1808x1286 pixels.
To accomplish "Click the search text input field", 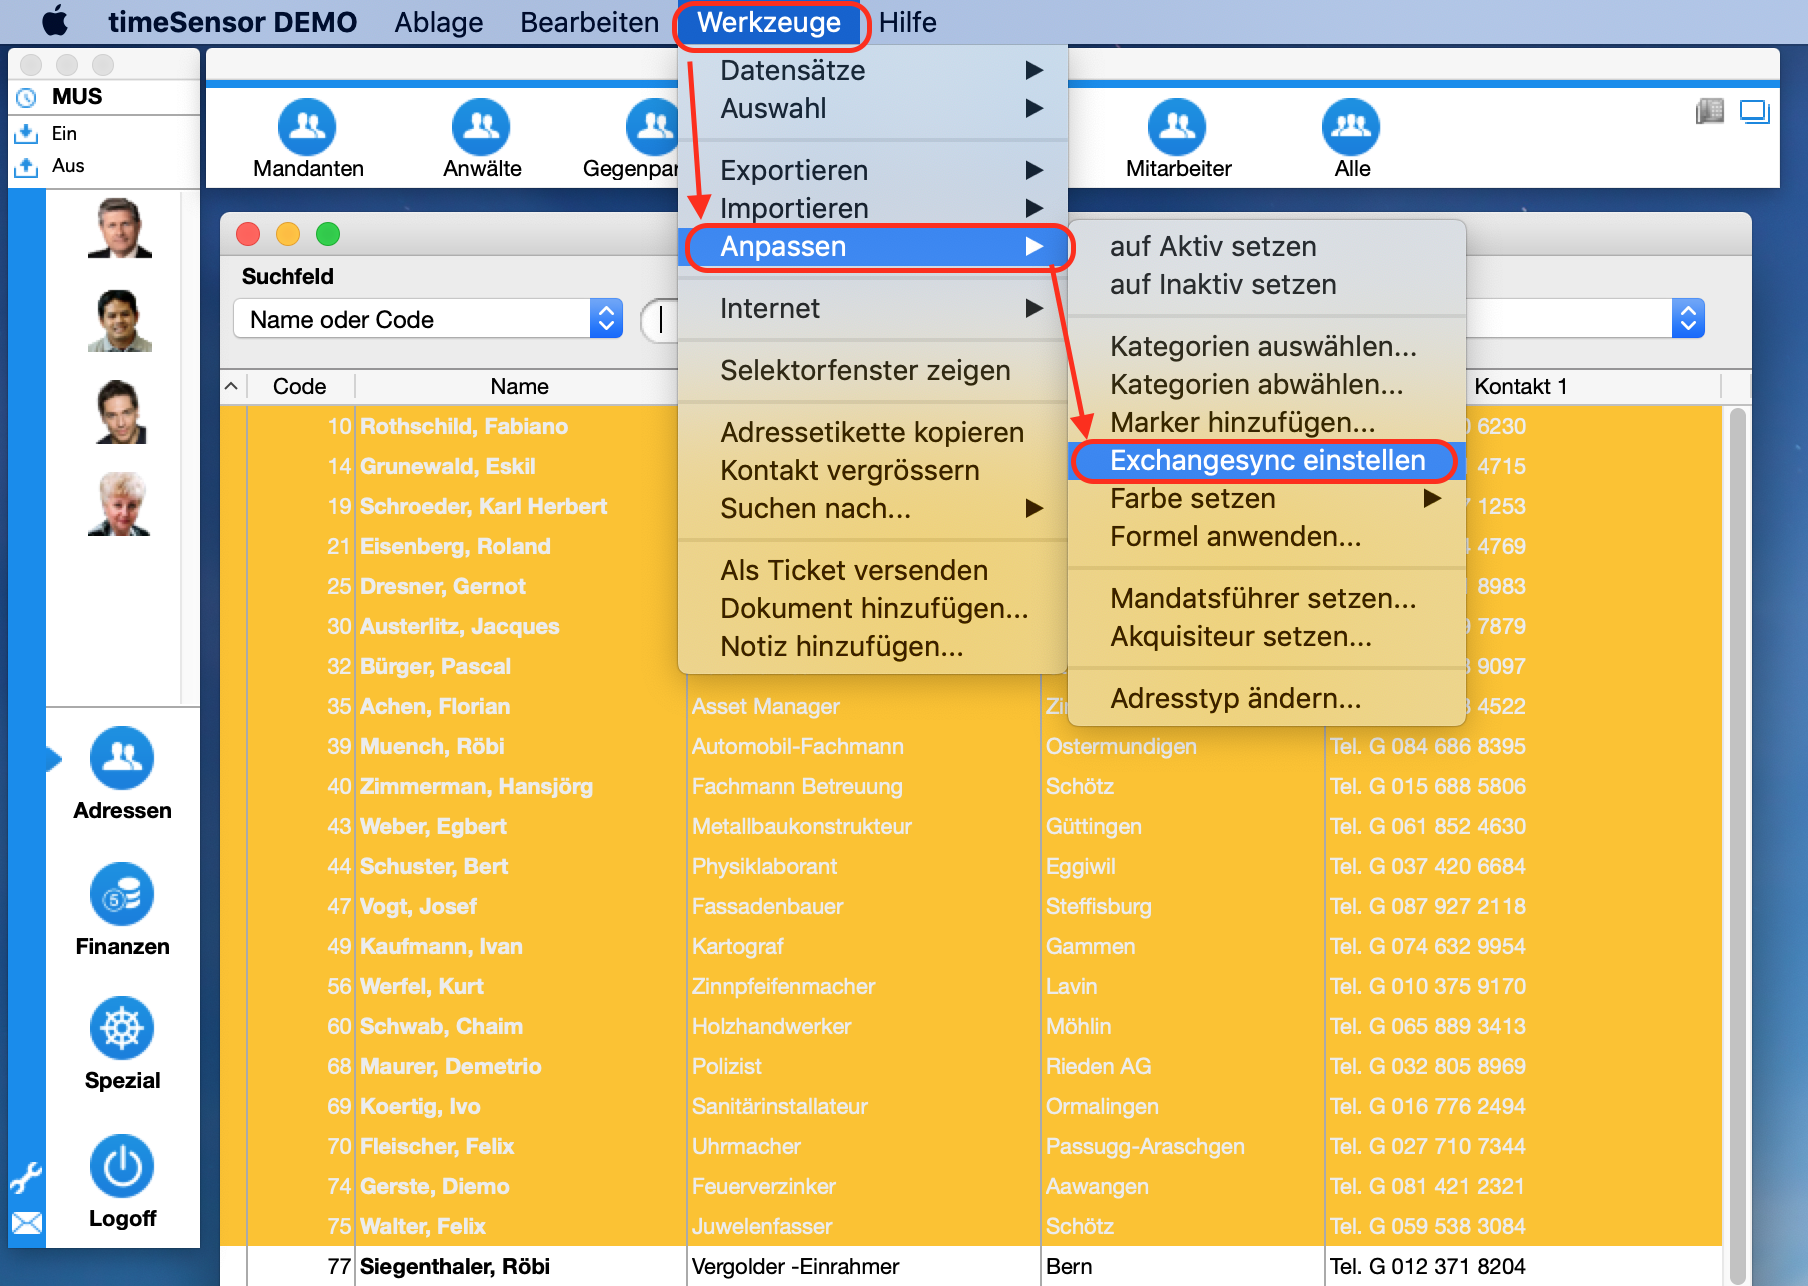I will point(660,319).
